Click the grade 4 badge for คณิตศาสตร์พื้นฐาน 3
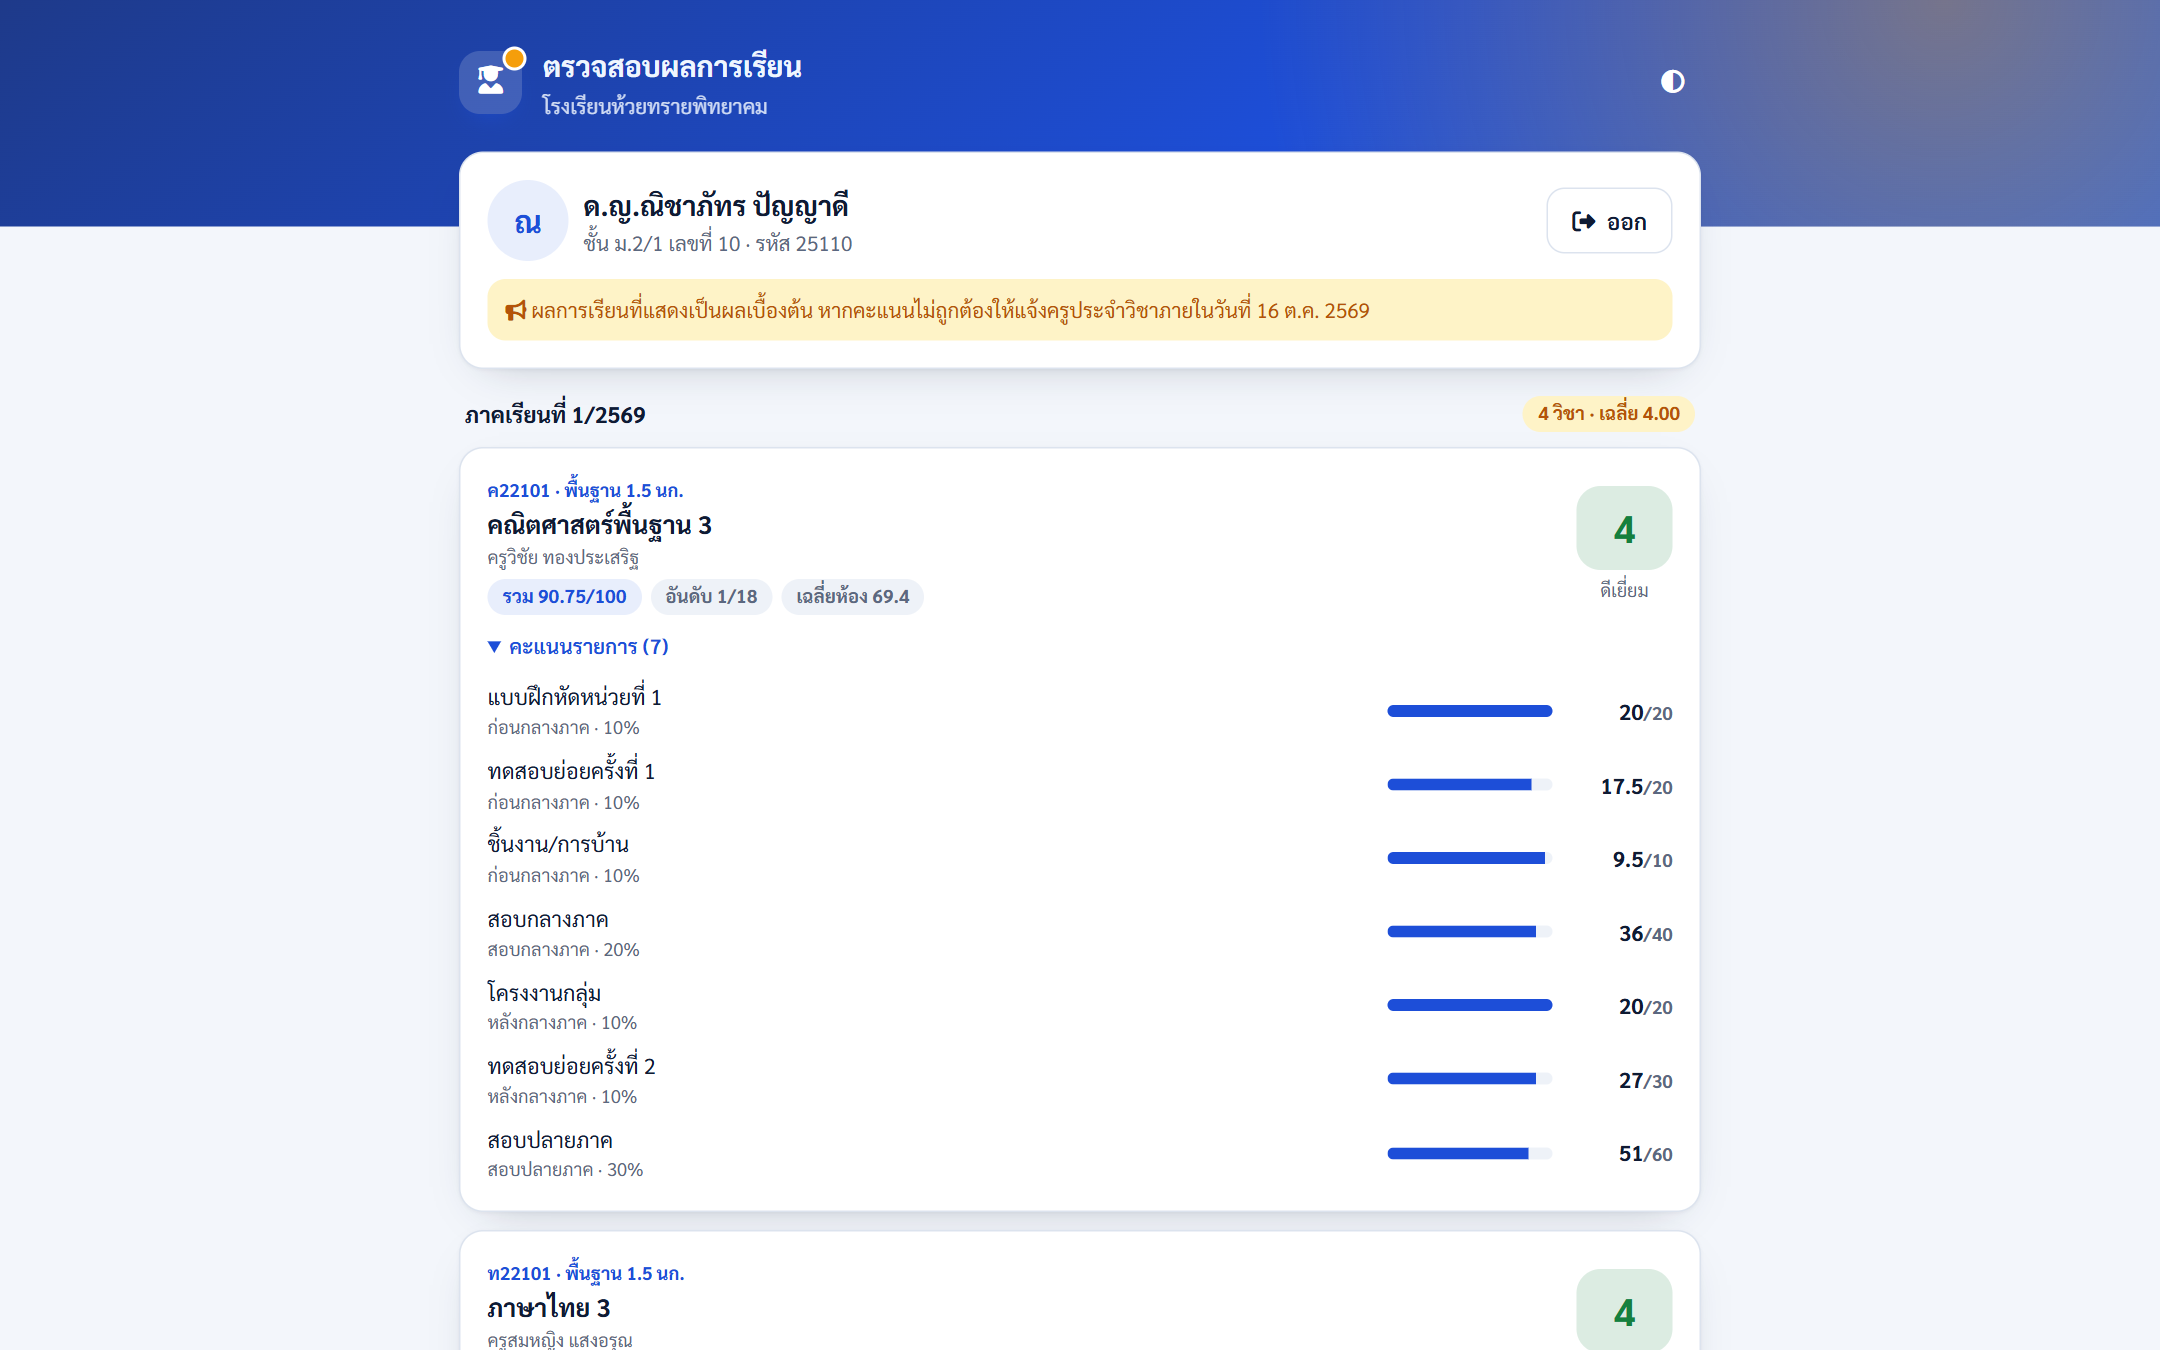 [1624, 529]
